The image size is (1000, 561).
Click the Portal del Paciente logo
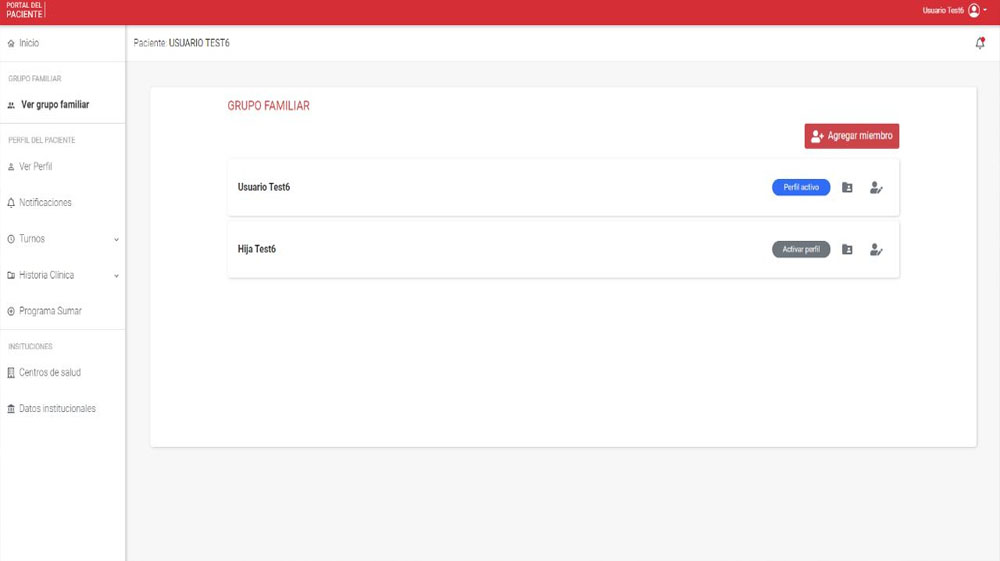coord(24,10)
